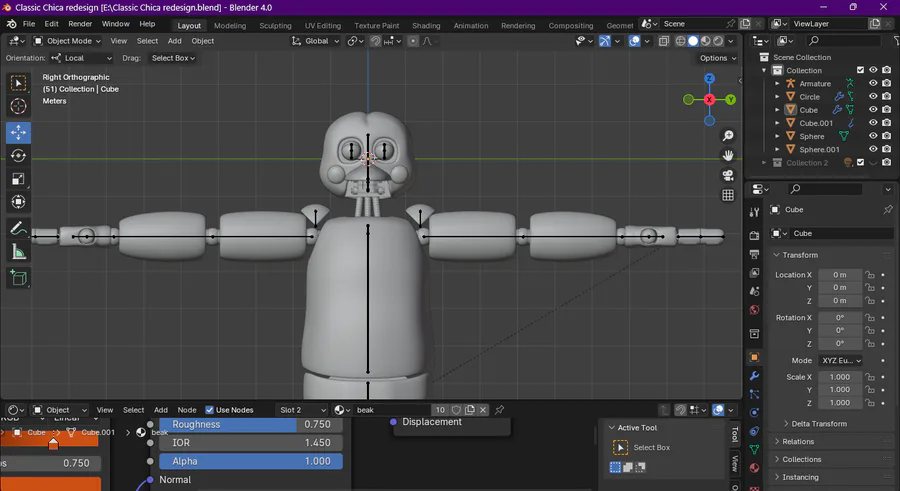Open the Tool properties tab
This screenshot has width=900, height=491.
(754, 212)
